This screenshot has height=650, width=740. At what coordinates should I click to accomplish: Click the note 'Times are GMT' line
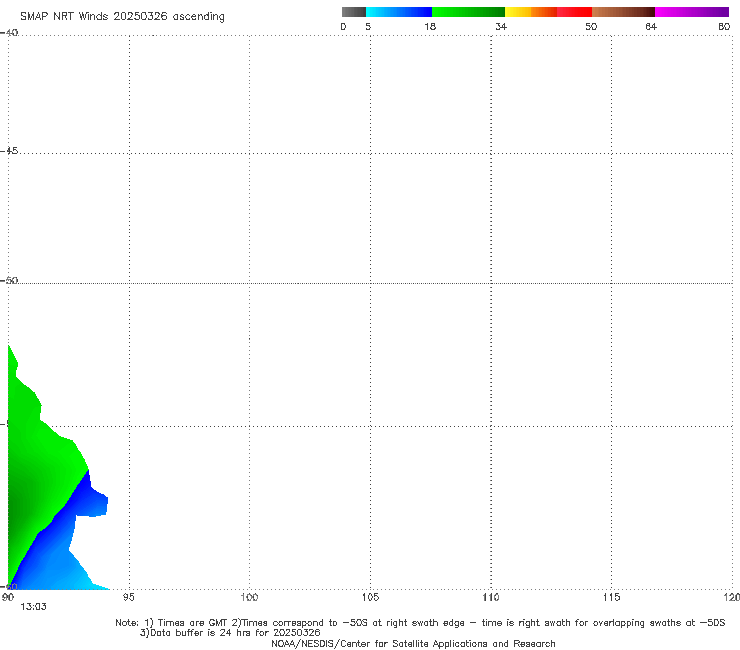(x=420, y=623)
